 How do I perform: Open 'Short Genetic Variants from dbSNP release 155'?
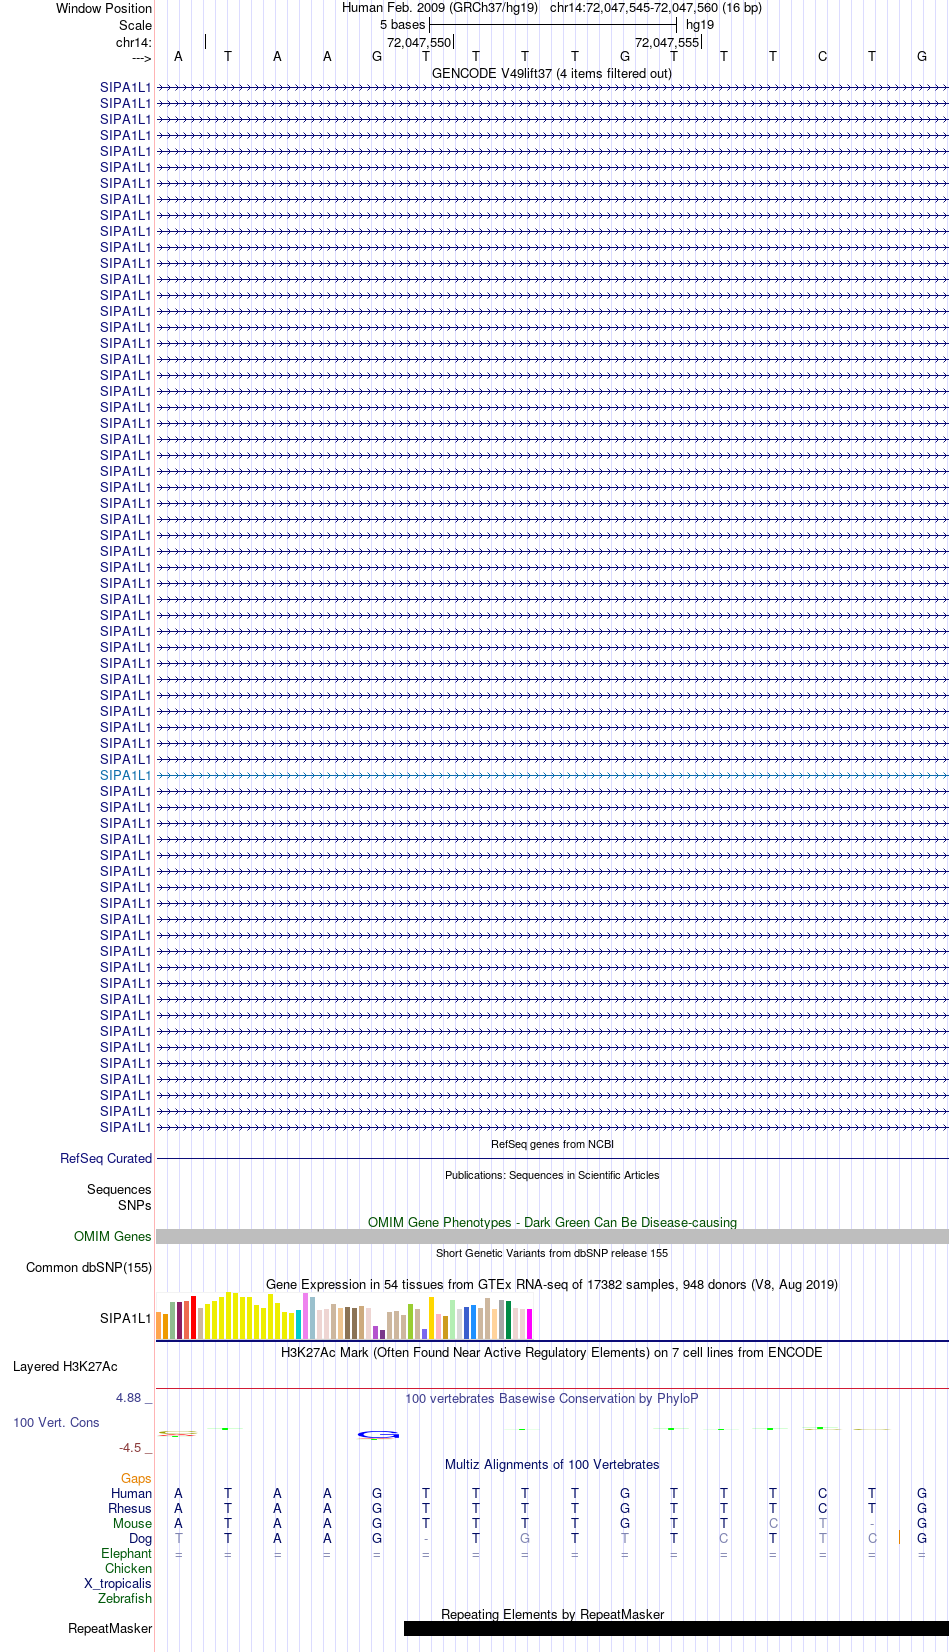552,1253
